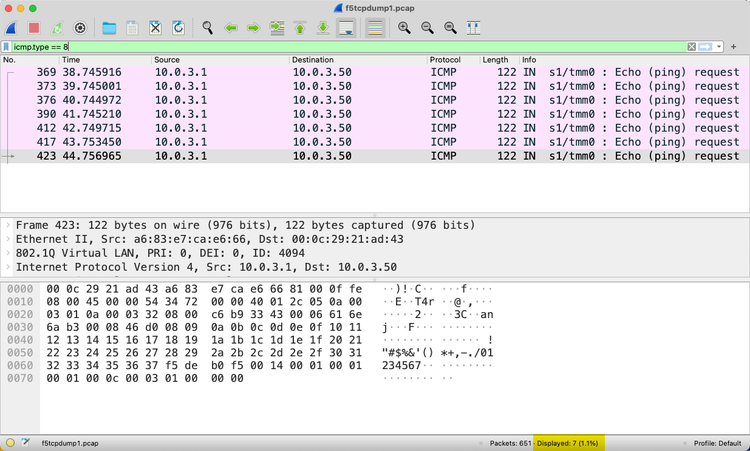The width and height of the screenshot is (750, 451).
Task: Open capture options gear icon
Action: click(81, 28)
